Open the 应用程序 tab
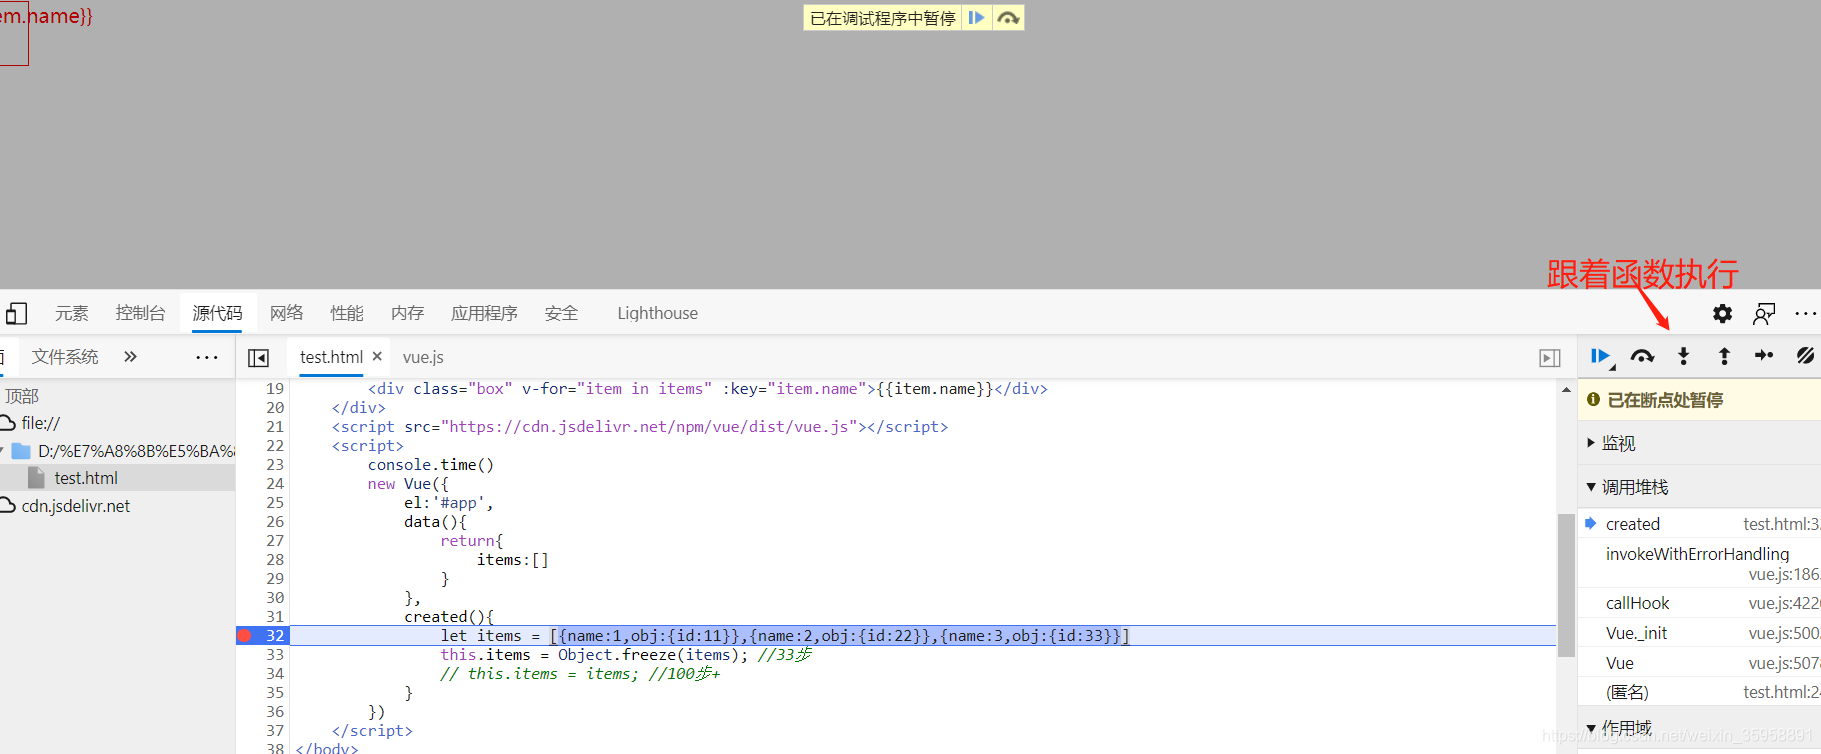 [484, 314]
